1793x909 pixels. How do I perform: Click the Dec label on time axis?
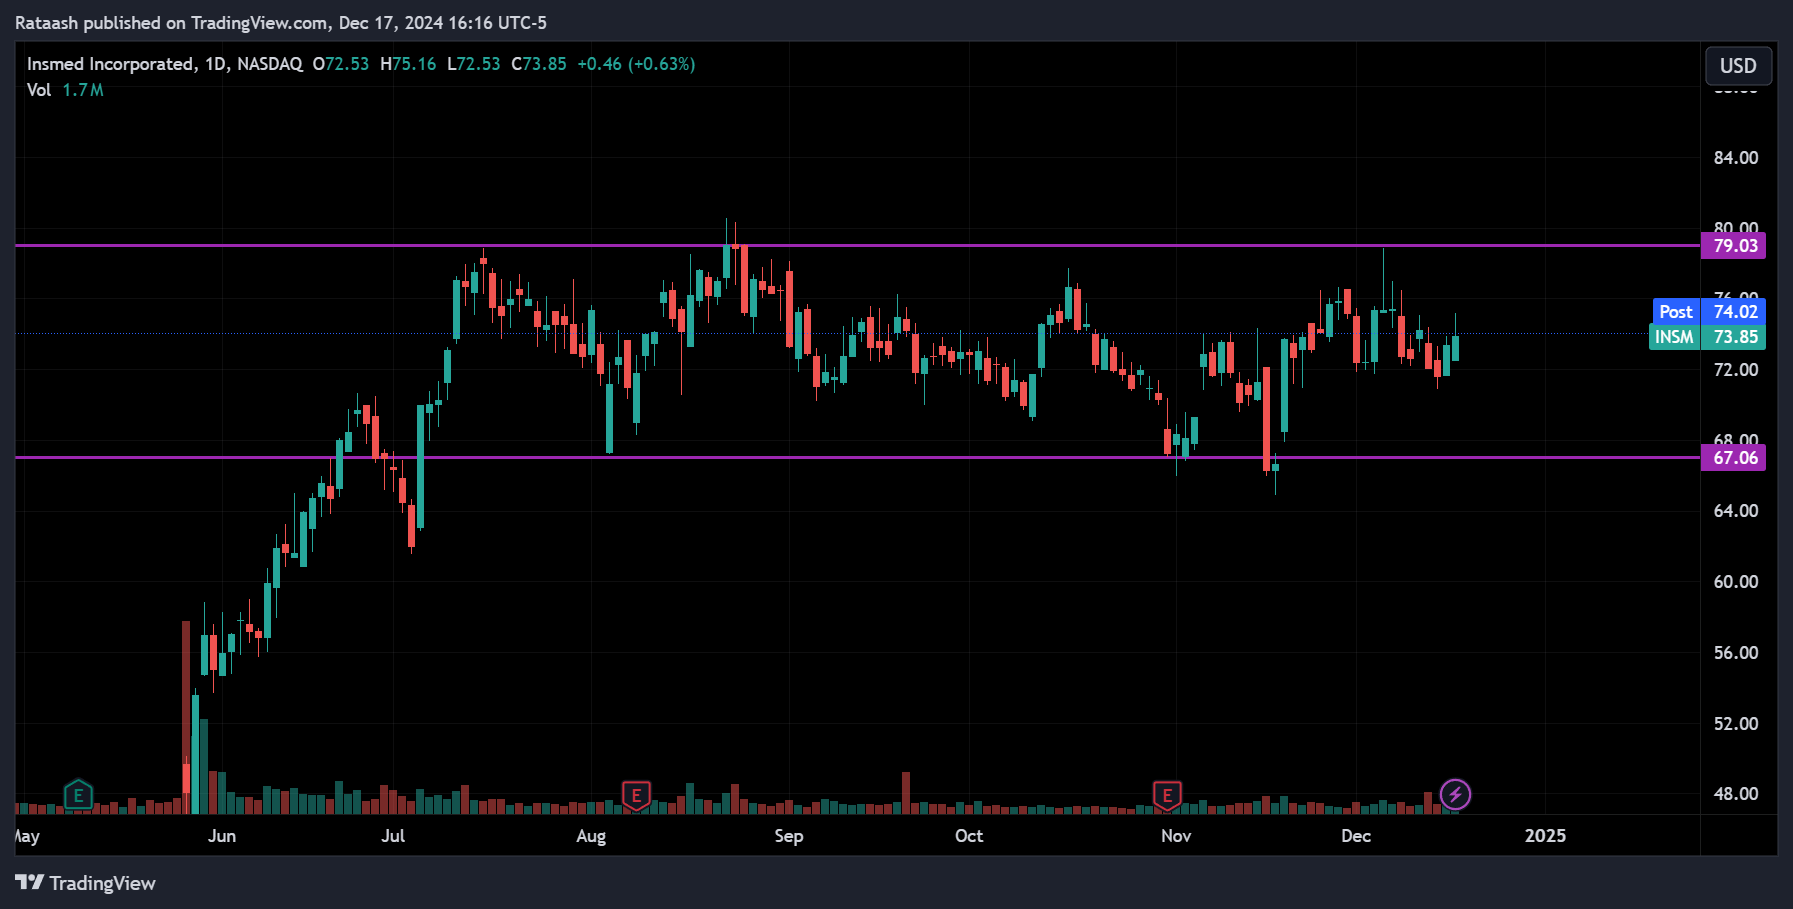click(1356, 836)
